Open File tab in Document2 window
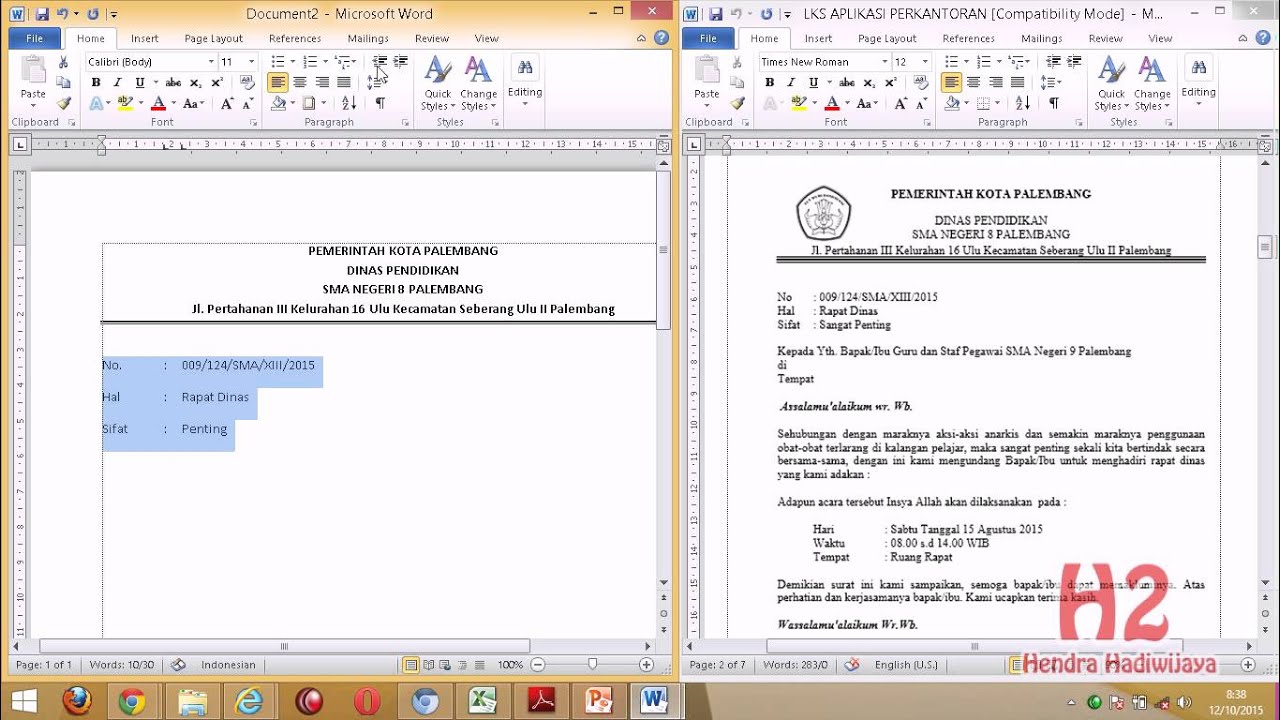1280x720 pixels. click(35, 38)
